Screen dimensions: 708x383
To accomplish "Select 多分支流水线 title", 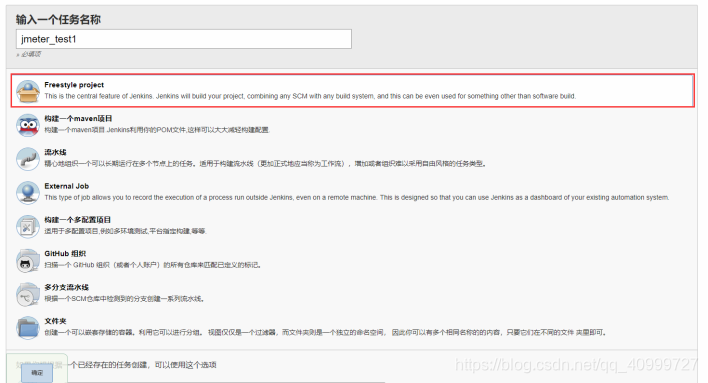I will pyautogui.click(x=66, y=287).
